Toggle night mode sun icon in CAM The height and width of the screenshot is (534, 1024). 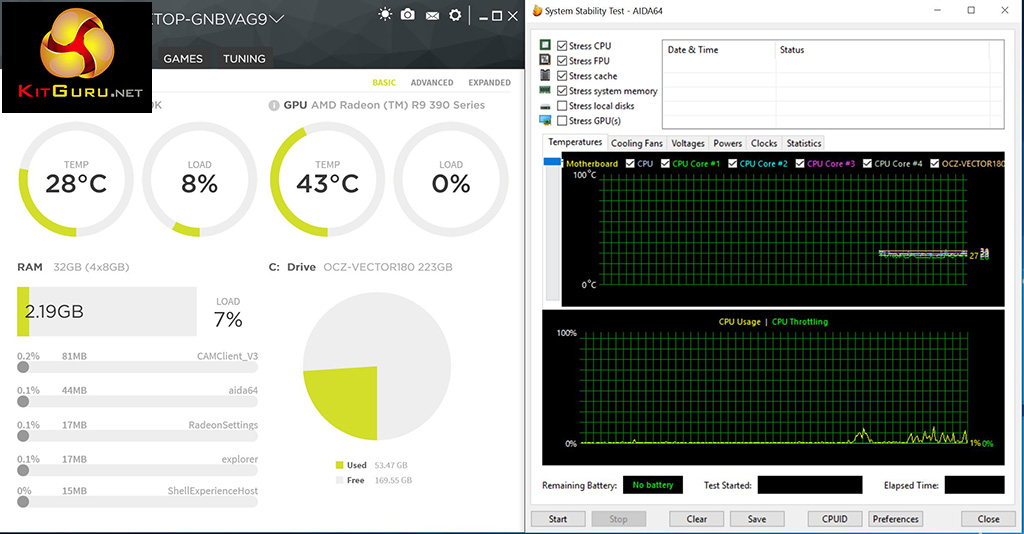pos(385,14)
